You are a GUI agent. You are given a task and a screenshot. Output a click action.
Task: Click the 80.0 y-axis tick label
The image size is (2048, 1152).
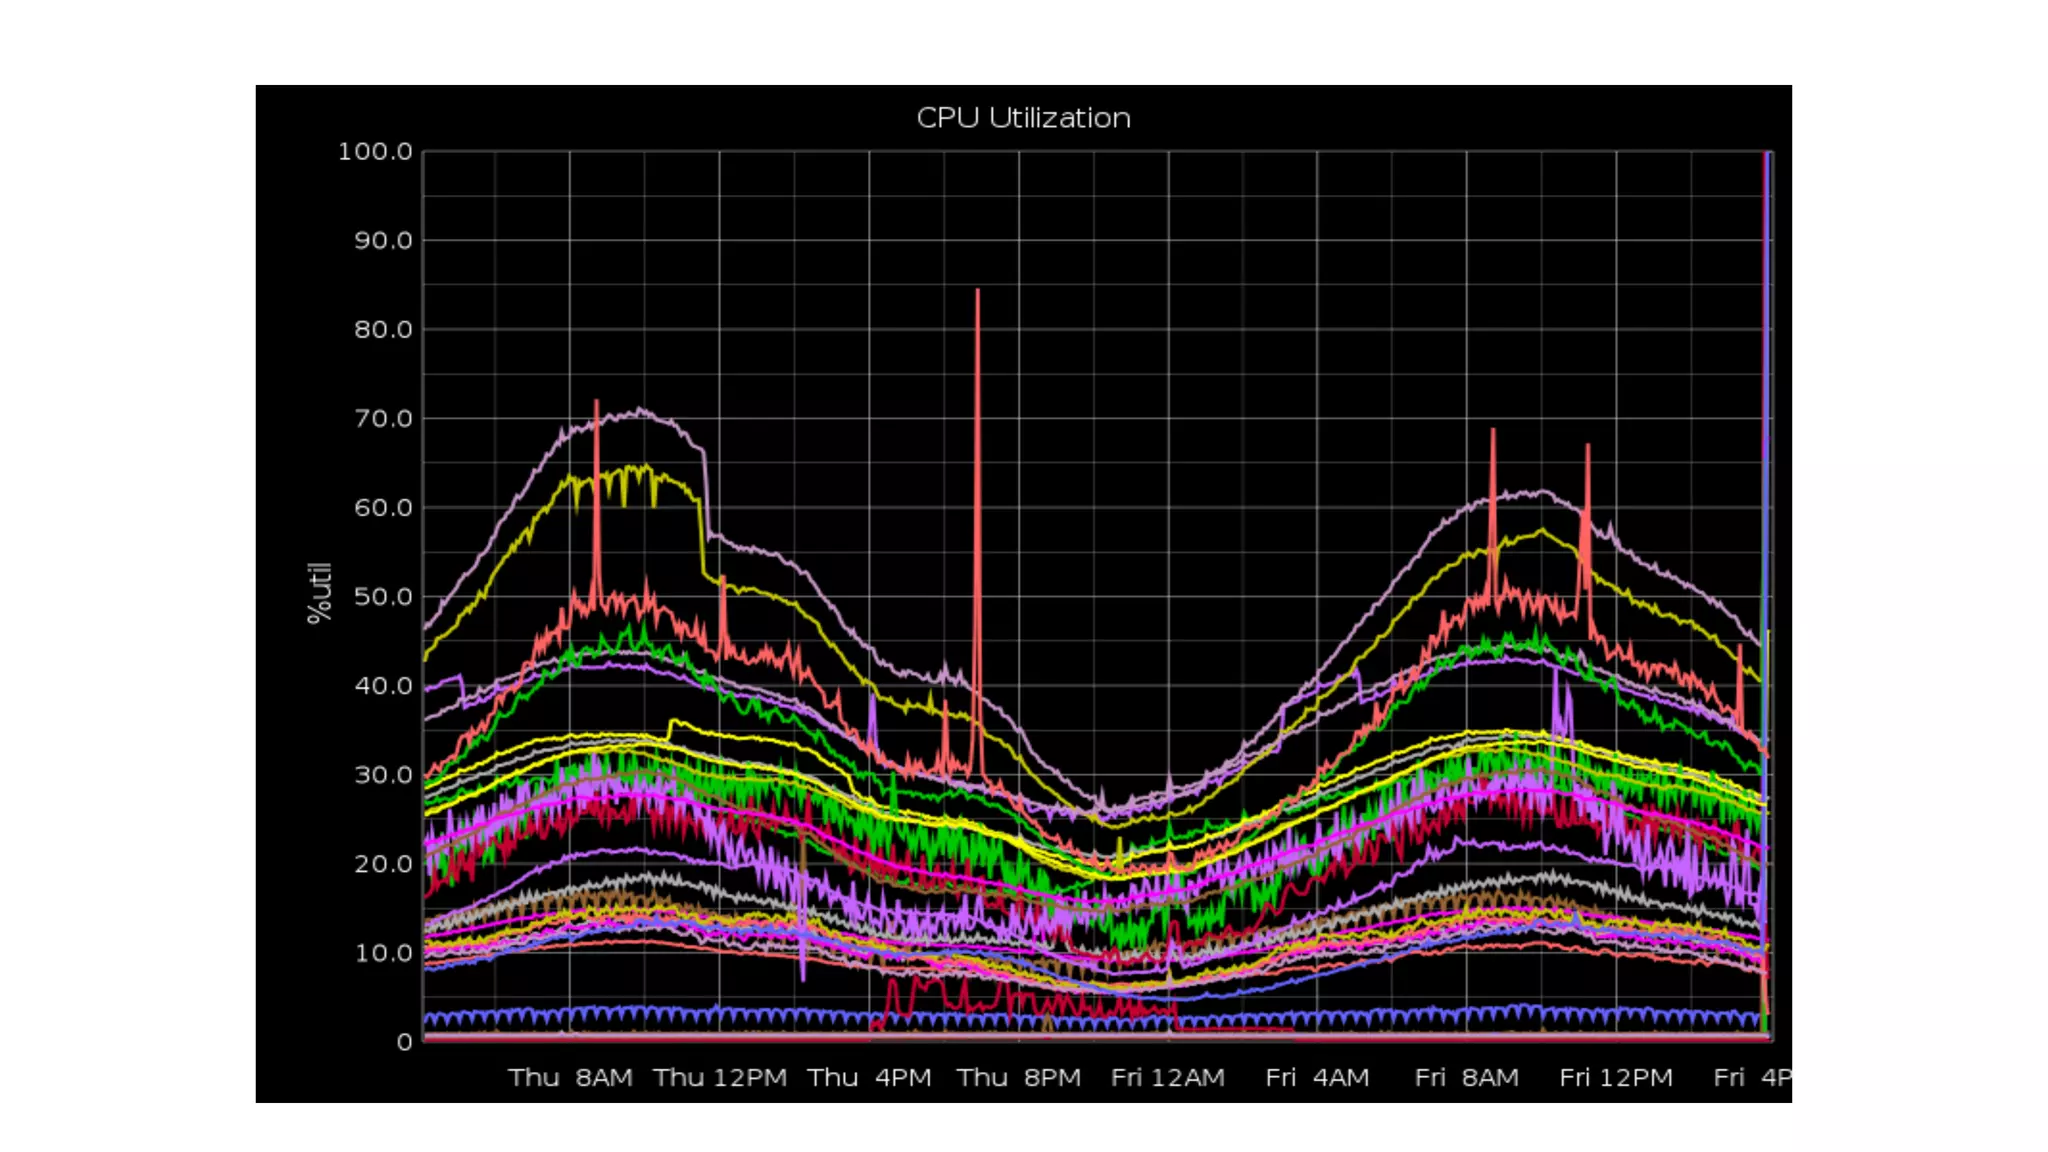[383, 330]
